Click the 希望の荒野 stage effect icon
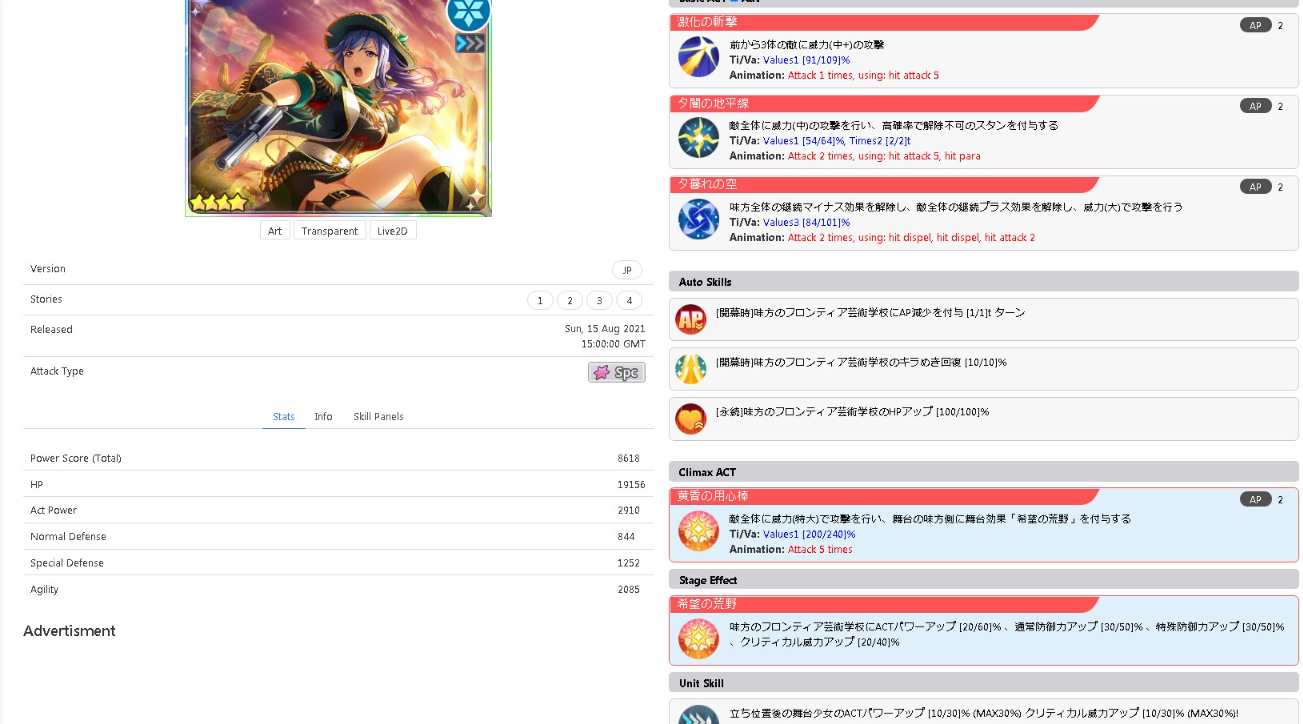 (x=698, y=638)
